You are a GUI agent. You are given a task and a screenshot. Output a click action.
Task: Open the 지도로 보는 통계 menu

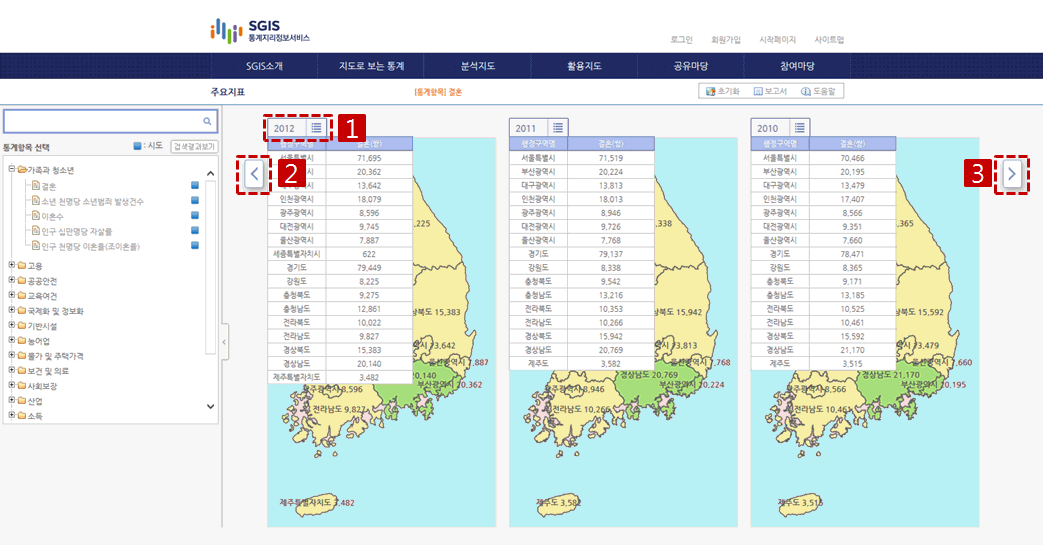371,66
